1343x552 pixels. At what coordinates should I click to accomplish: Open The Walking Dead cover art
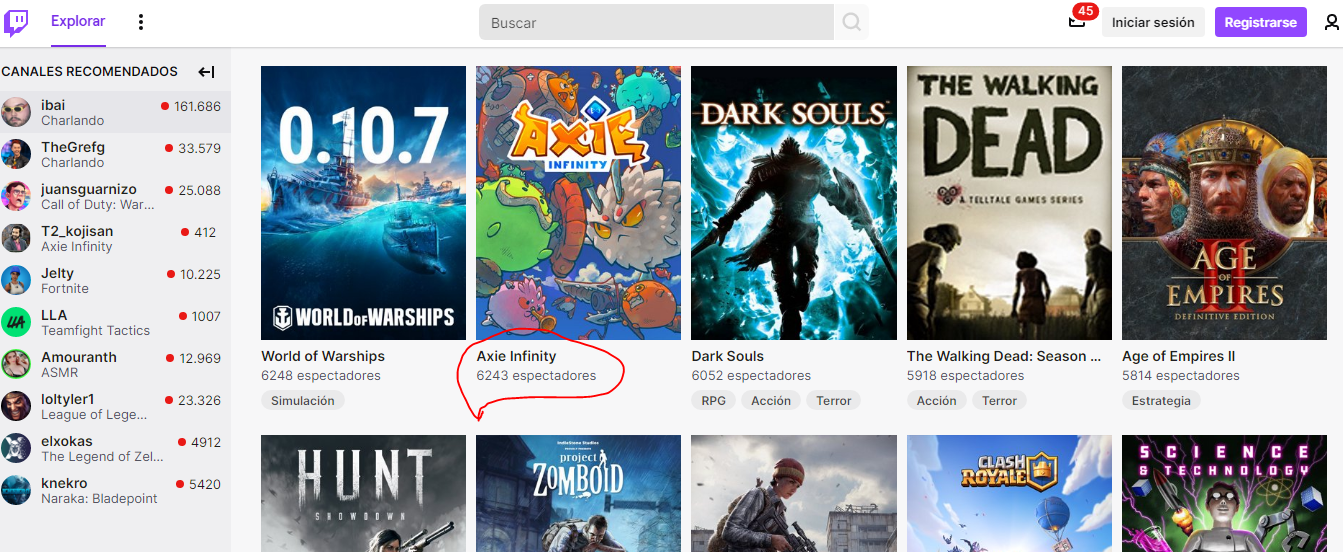click(x=1009, y=203)
